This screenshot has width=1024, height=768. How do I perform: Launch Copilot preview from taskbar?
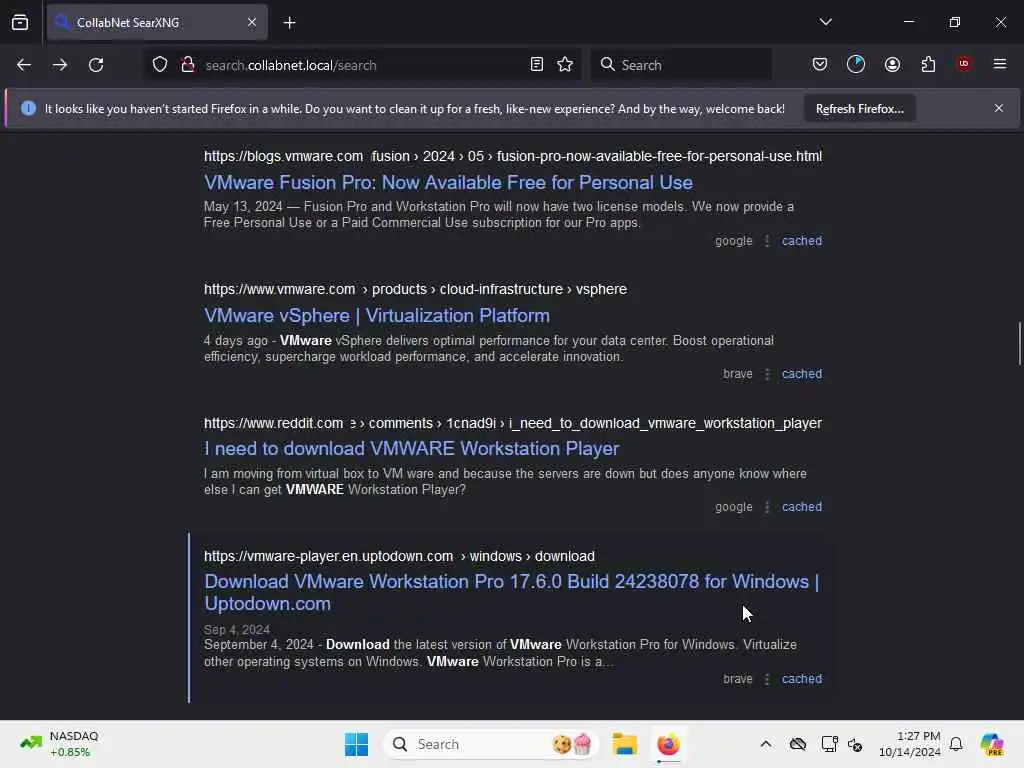(991, 744)
